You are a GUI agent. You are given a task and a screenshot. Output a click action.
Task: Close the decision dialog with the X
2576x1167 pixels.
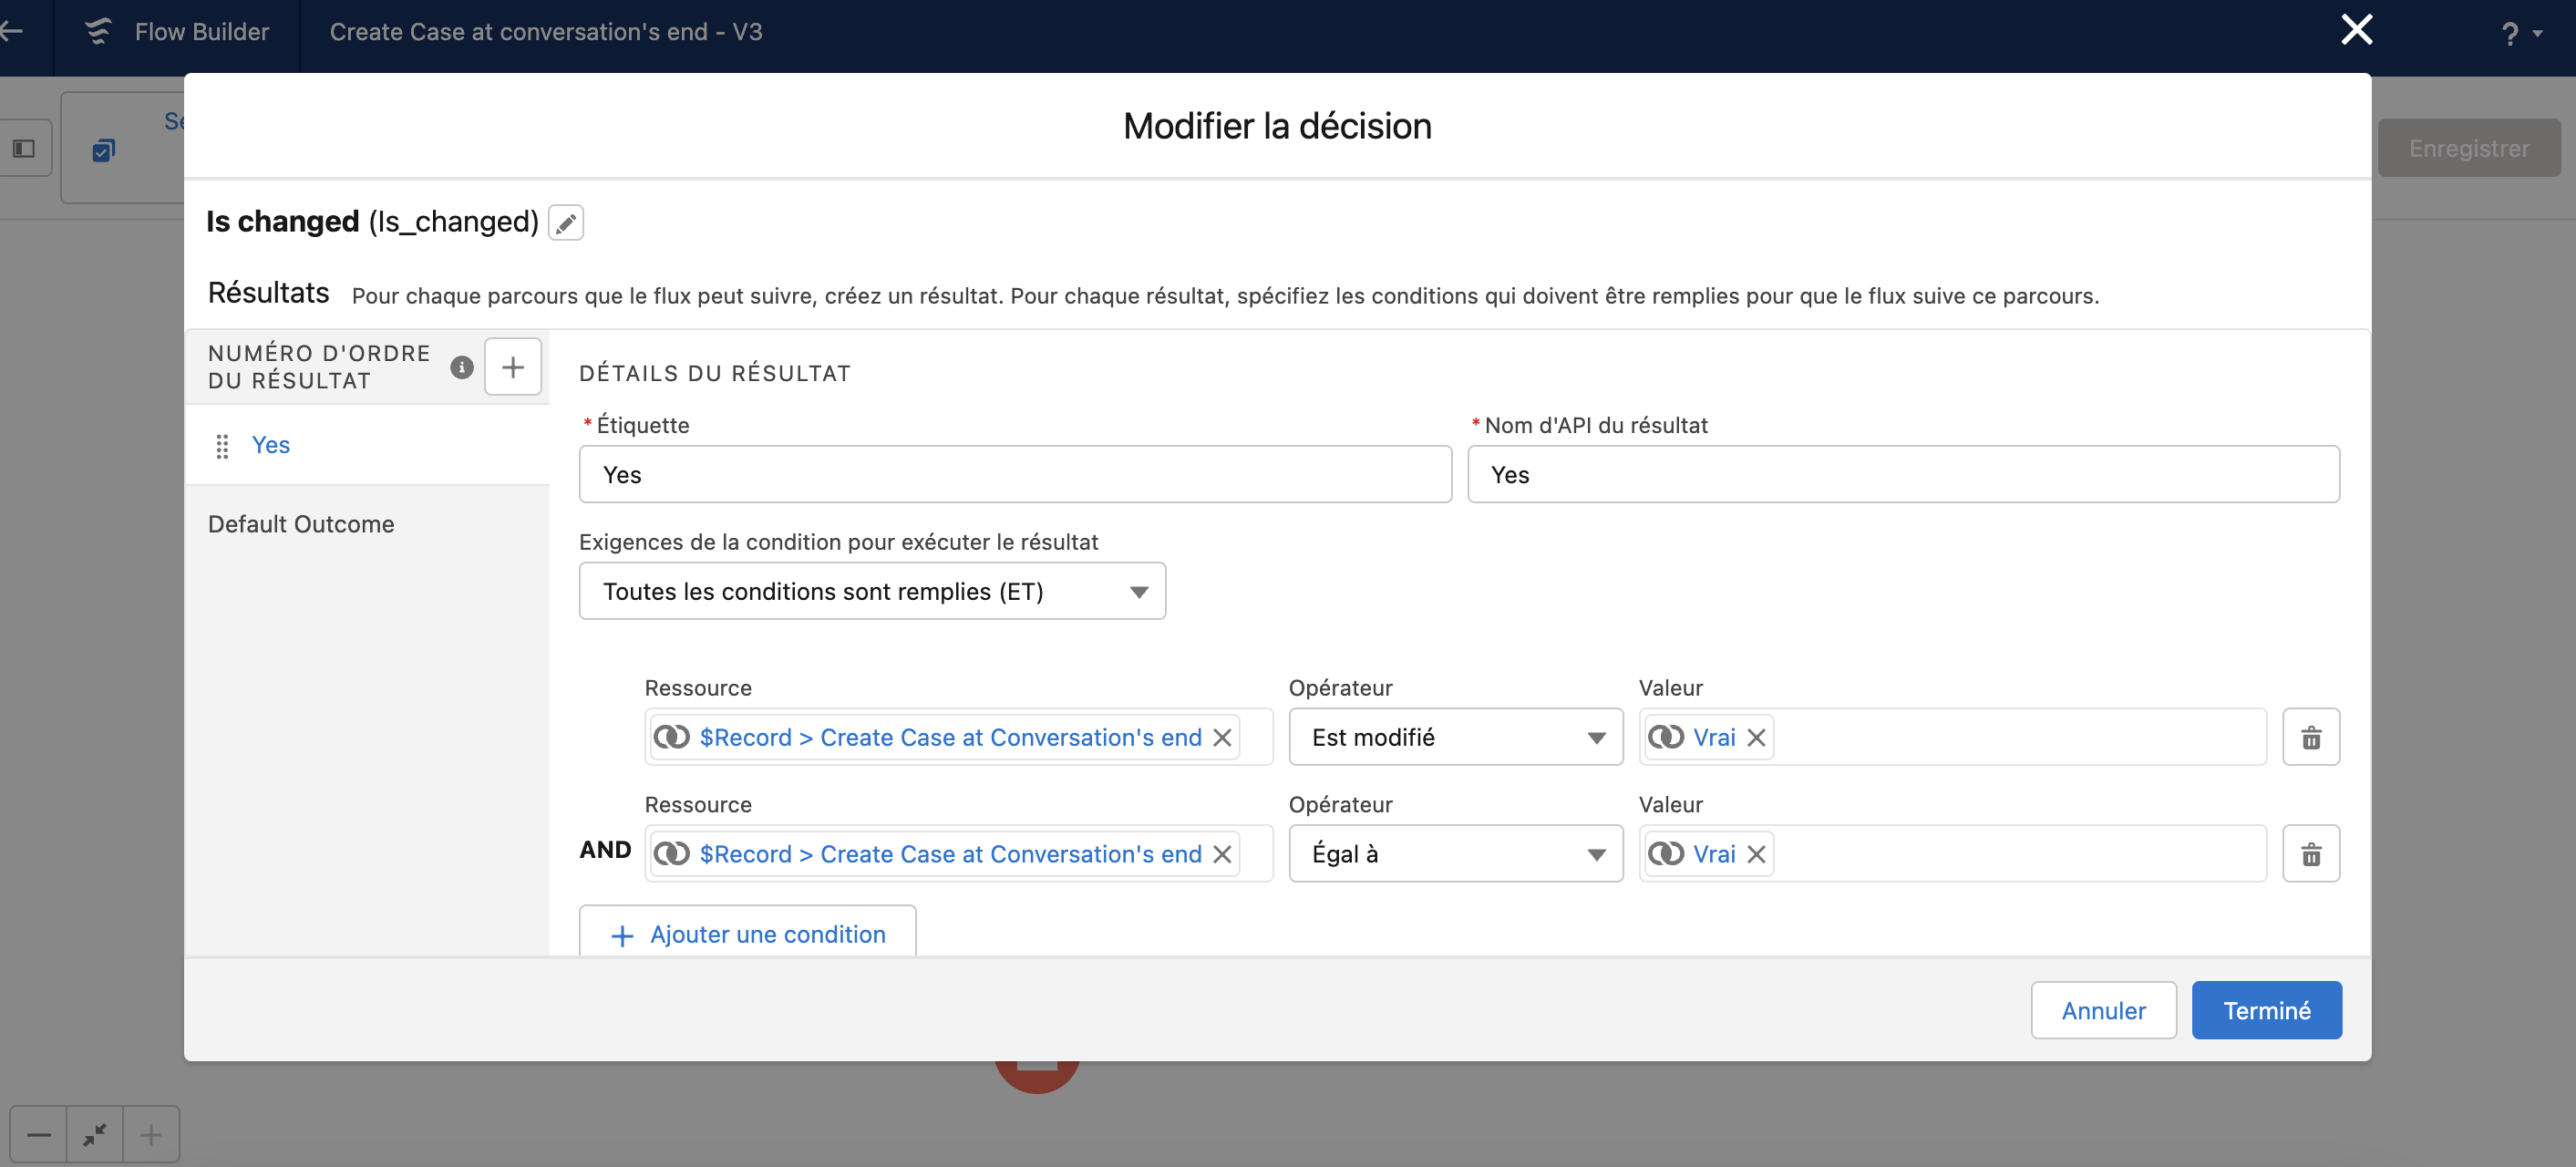(2357, 30)
